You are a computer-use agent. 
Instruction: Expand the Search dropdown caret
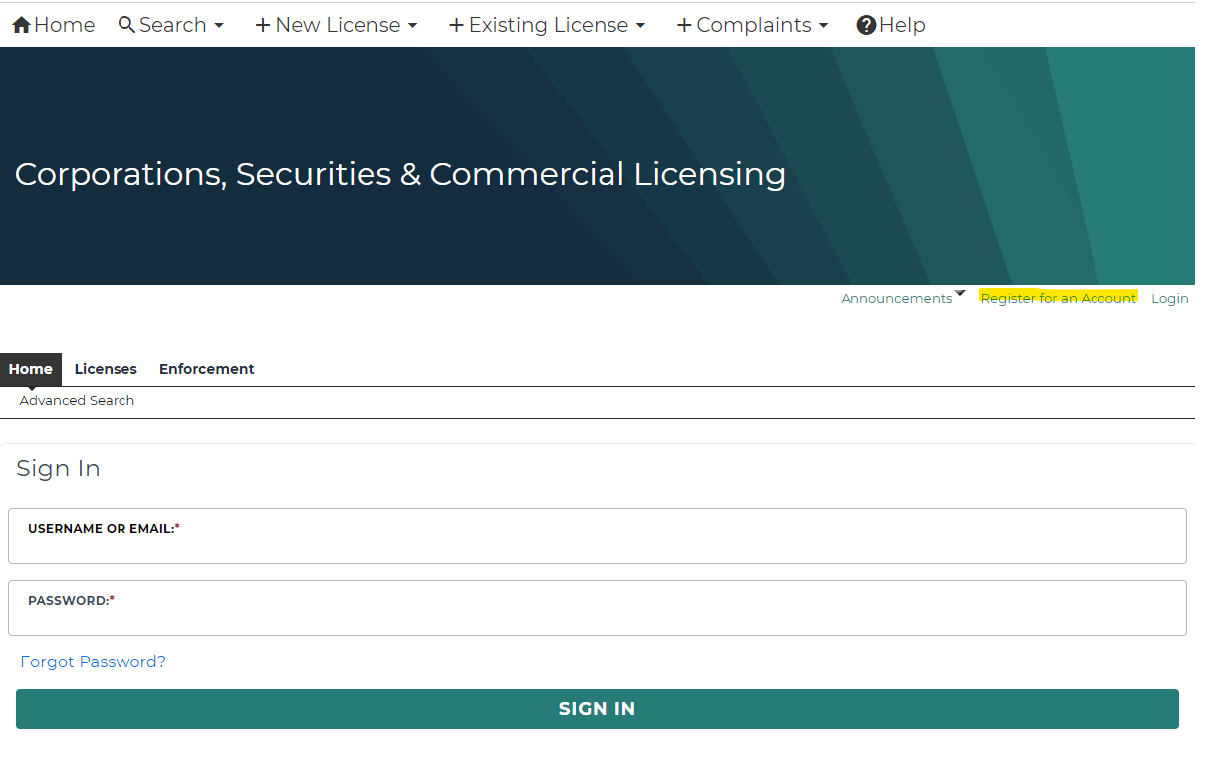pyautogui.click(x=218, y=26)
